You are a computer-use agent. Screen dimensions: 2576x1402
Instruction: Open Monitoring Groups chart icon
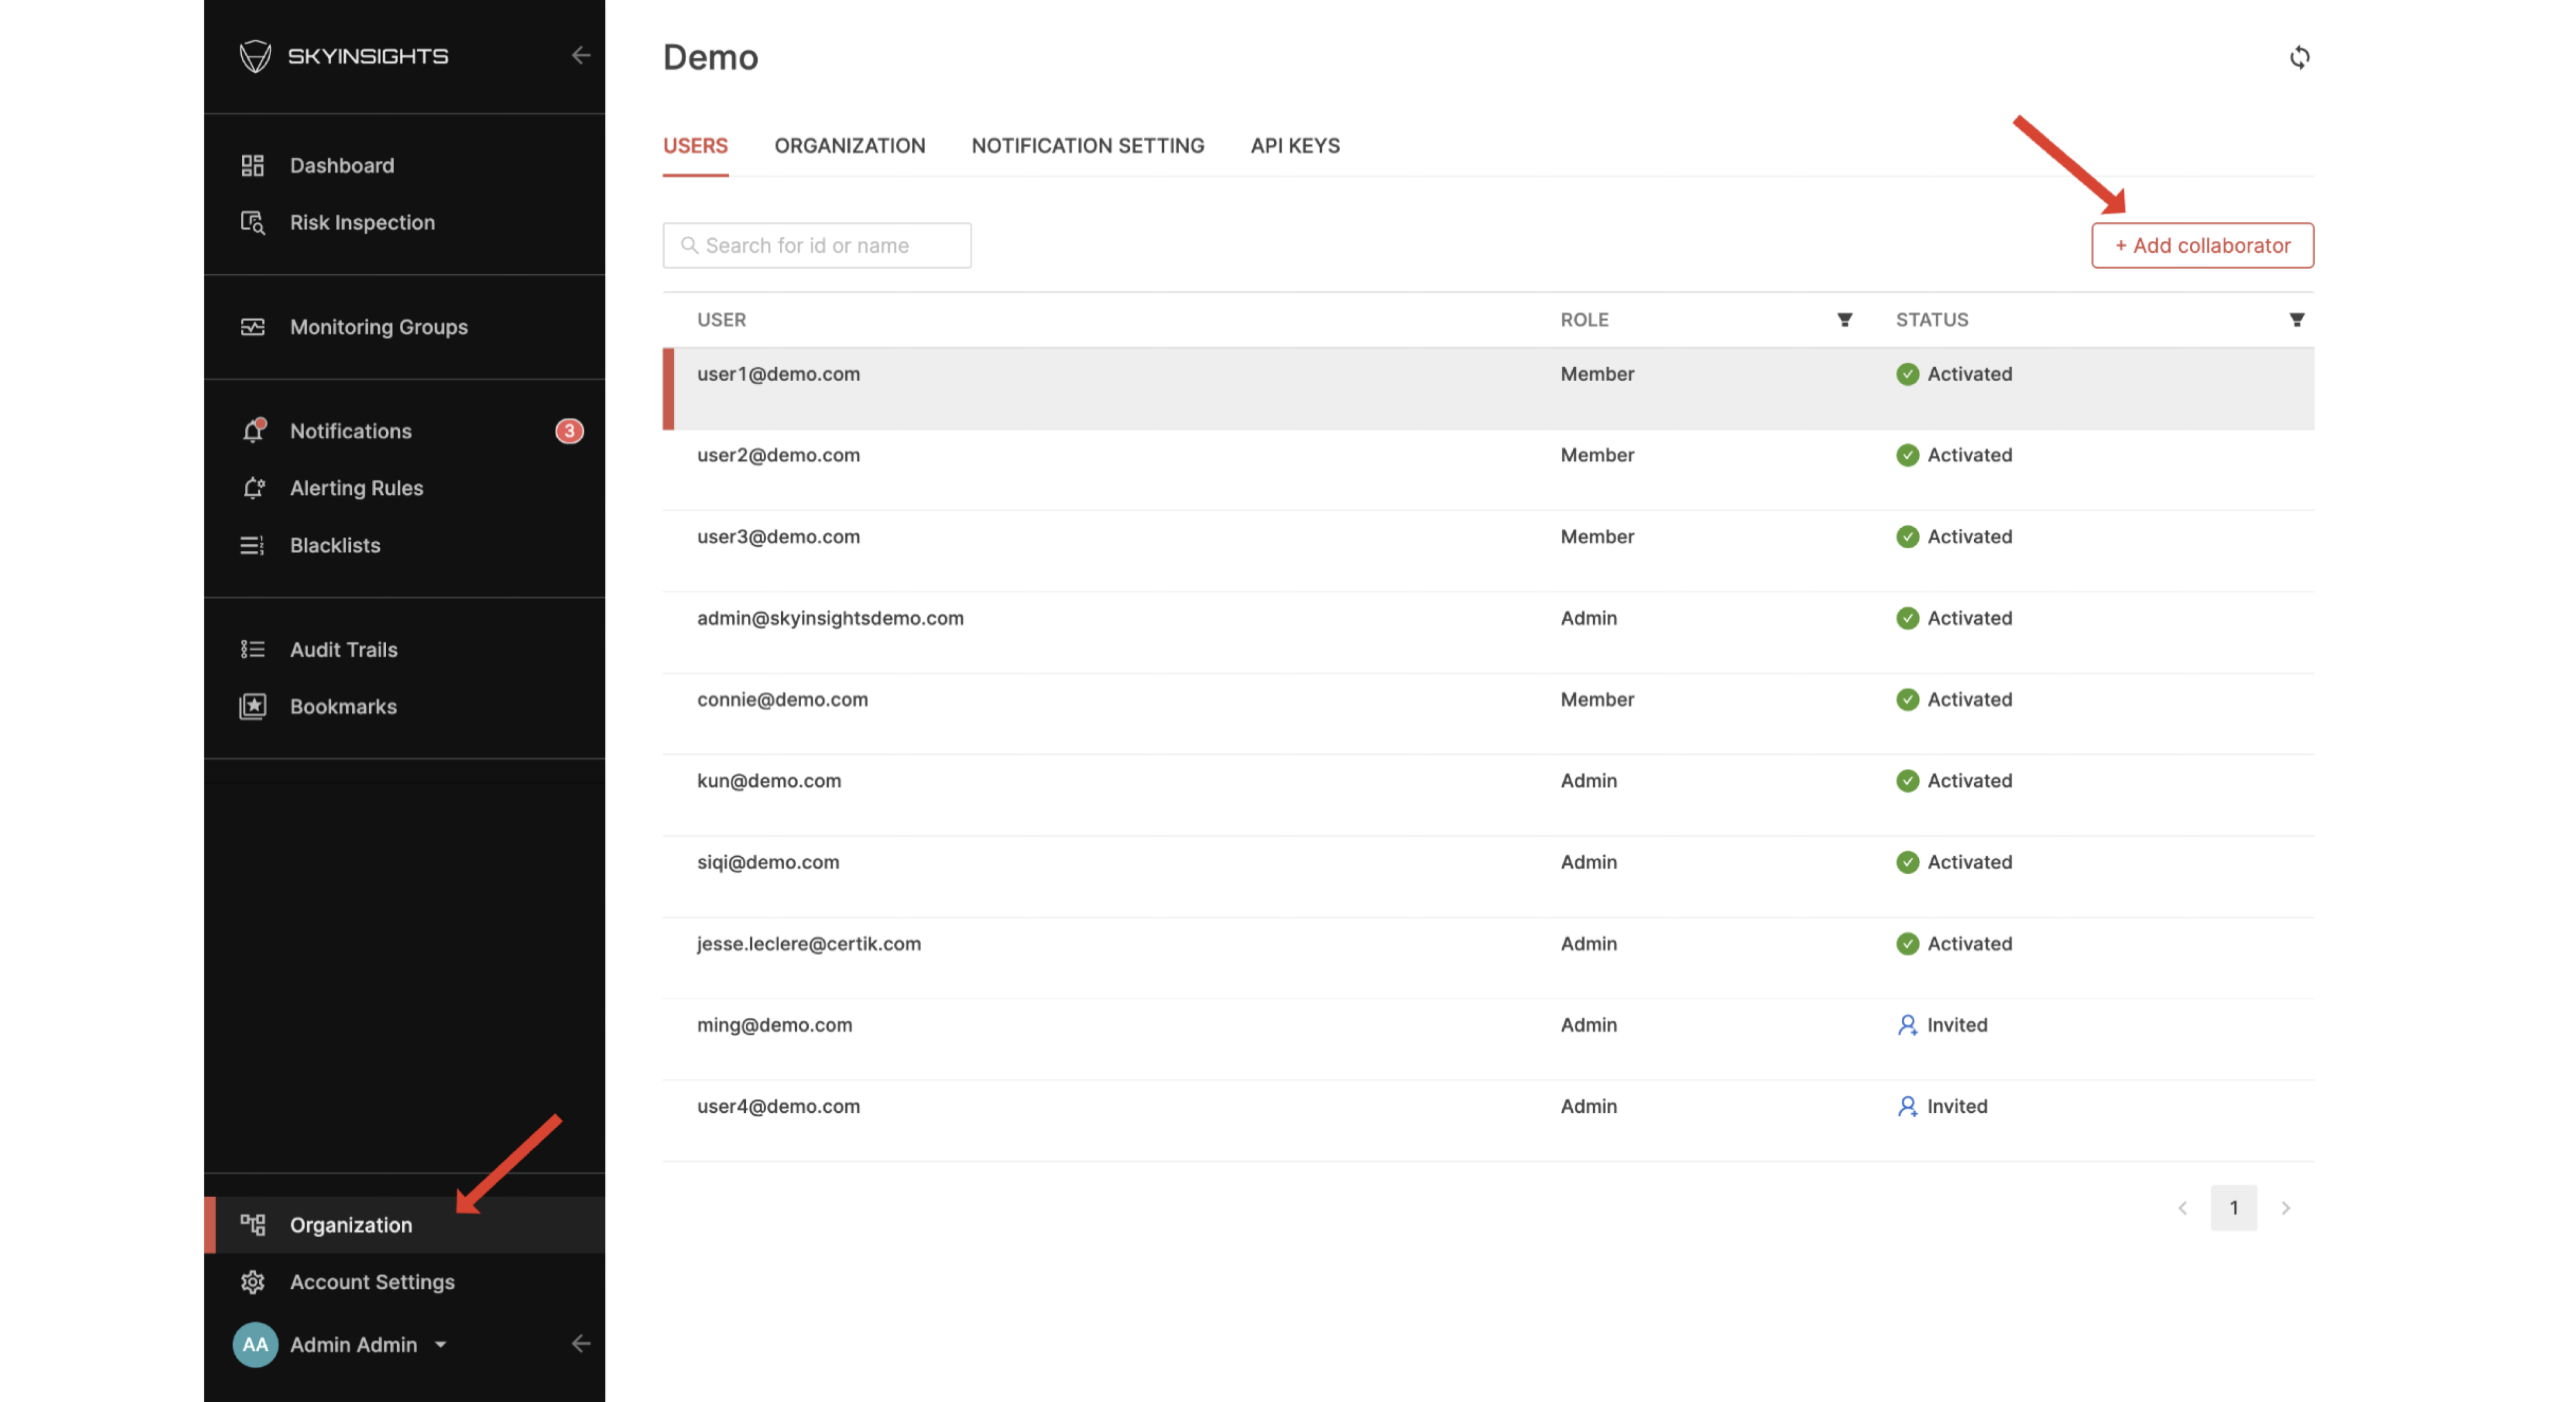252,327
